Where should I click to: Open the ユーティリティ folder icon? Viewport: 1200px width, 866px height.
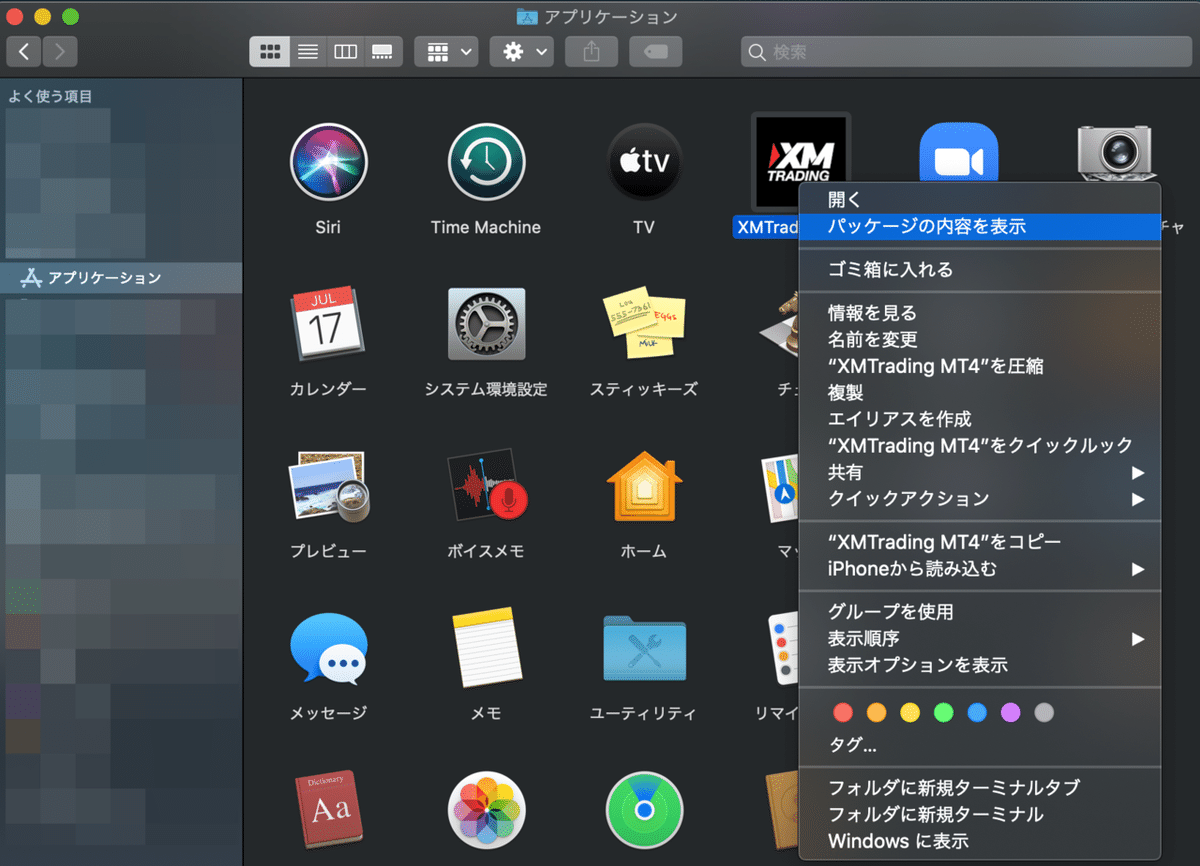644,648
